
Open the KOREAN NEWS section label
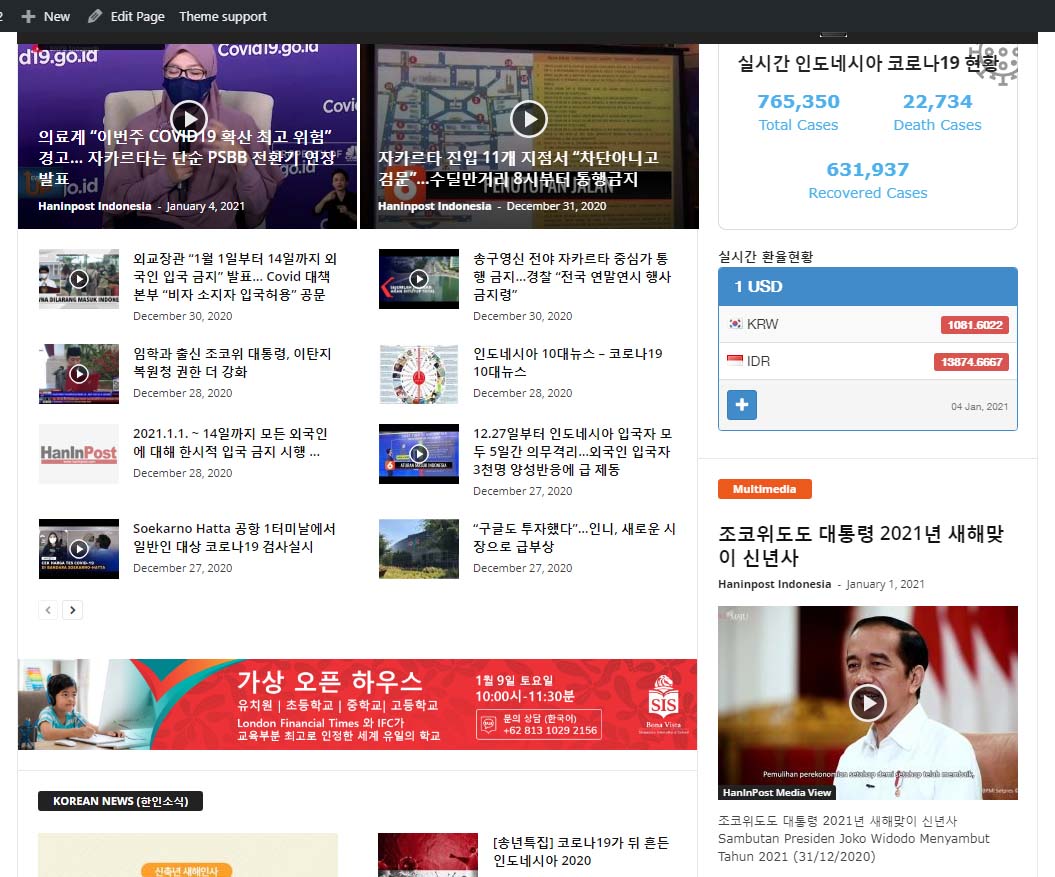pos(120,801)
